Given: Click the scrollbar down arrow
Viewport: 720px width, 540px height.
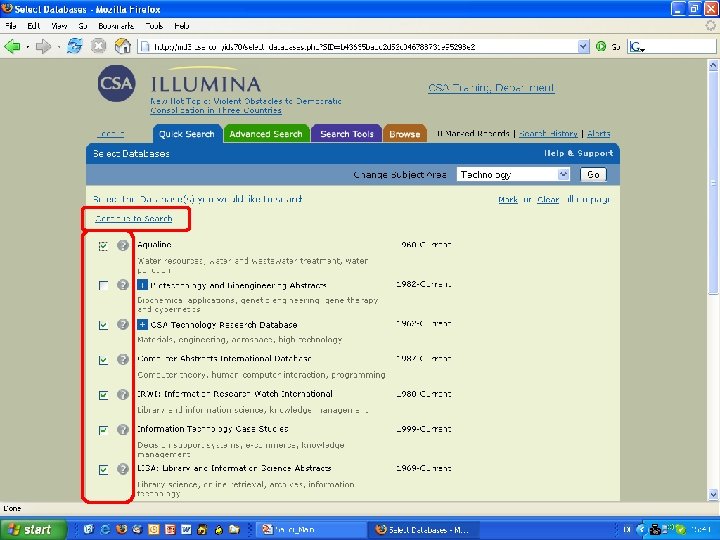Looking at the screenshot, I should click(713, 495).
